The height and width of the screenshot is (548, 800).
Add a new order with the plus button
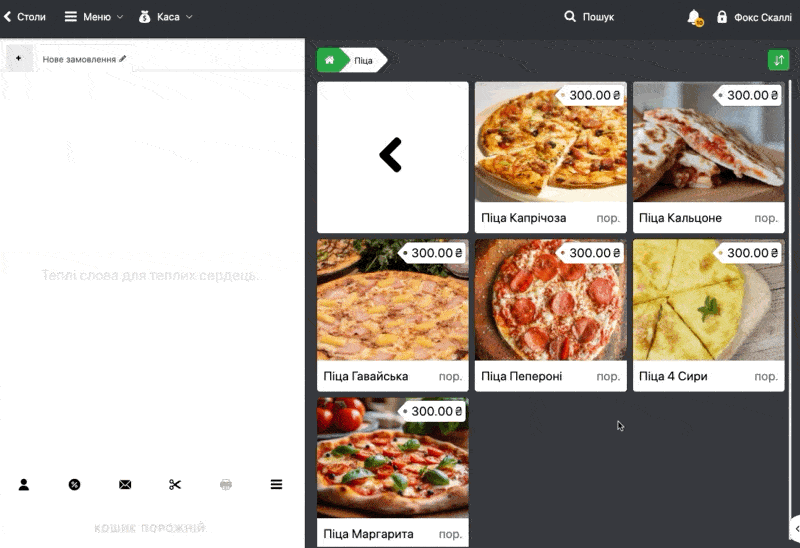click(x=18, y=59)
